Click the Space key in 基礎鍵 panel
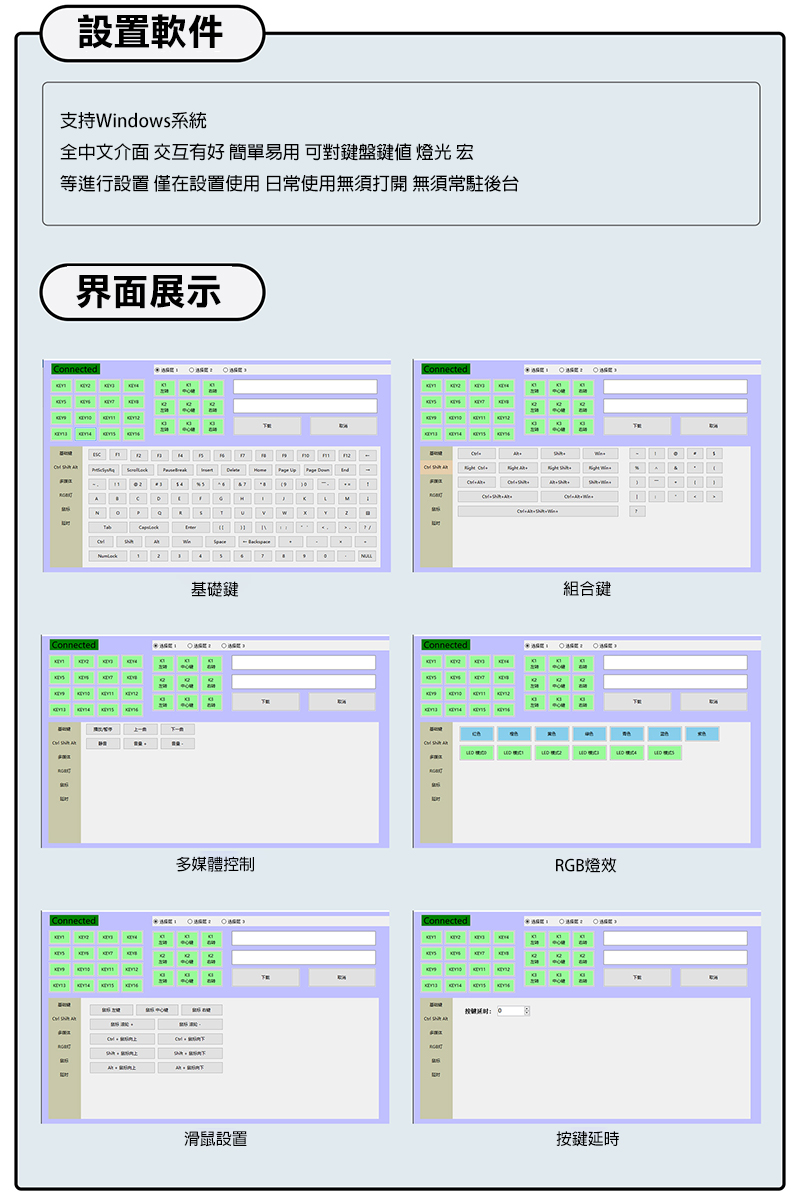 pyautogui.click(x=219, y=541)
